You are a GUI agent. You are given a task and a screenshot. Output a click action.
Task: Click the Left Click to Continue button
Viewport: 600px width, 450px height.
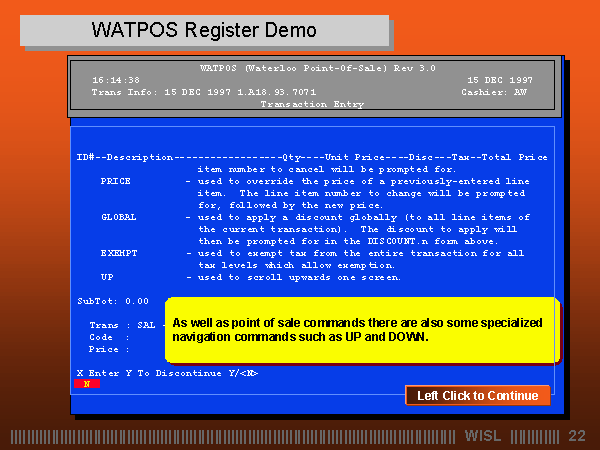coord(477,395)
